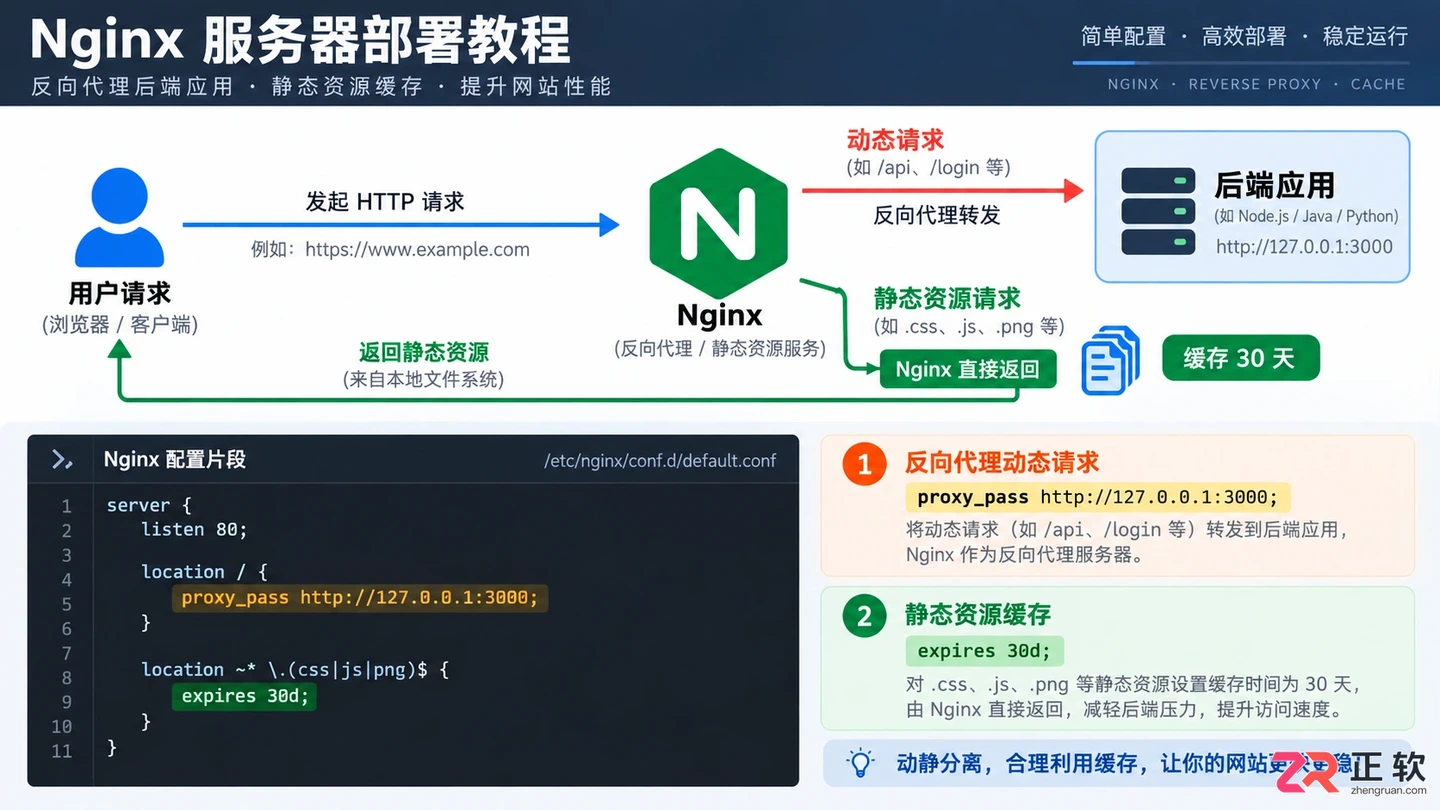The image size is (1440, 810).
Task: Click the 'listen 80;' code line
Action: click(x=194, y=530)
